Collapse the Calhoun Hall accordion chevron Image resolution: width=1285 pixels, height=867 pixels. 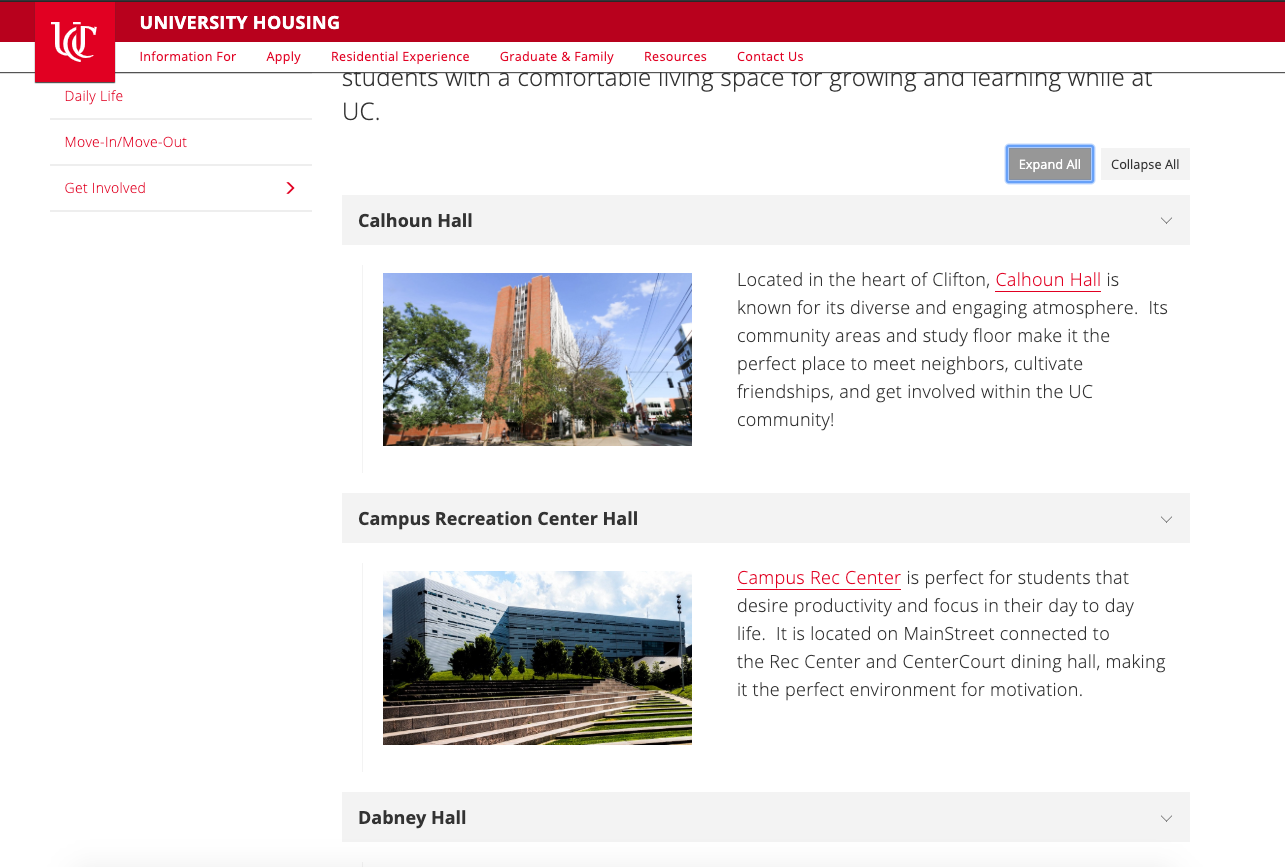1166,220
